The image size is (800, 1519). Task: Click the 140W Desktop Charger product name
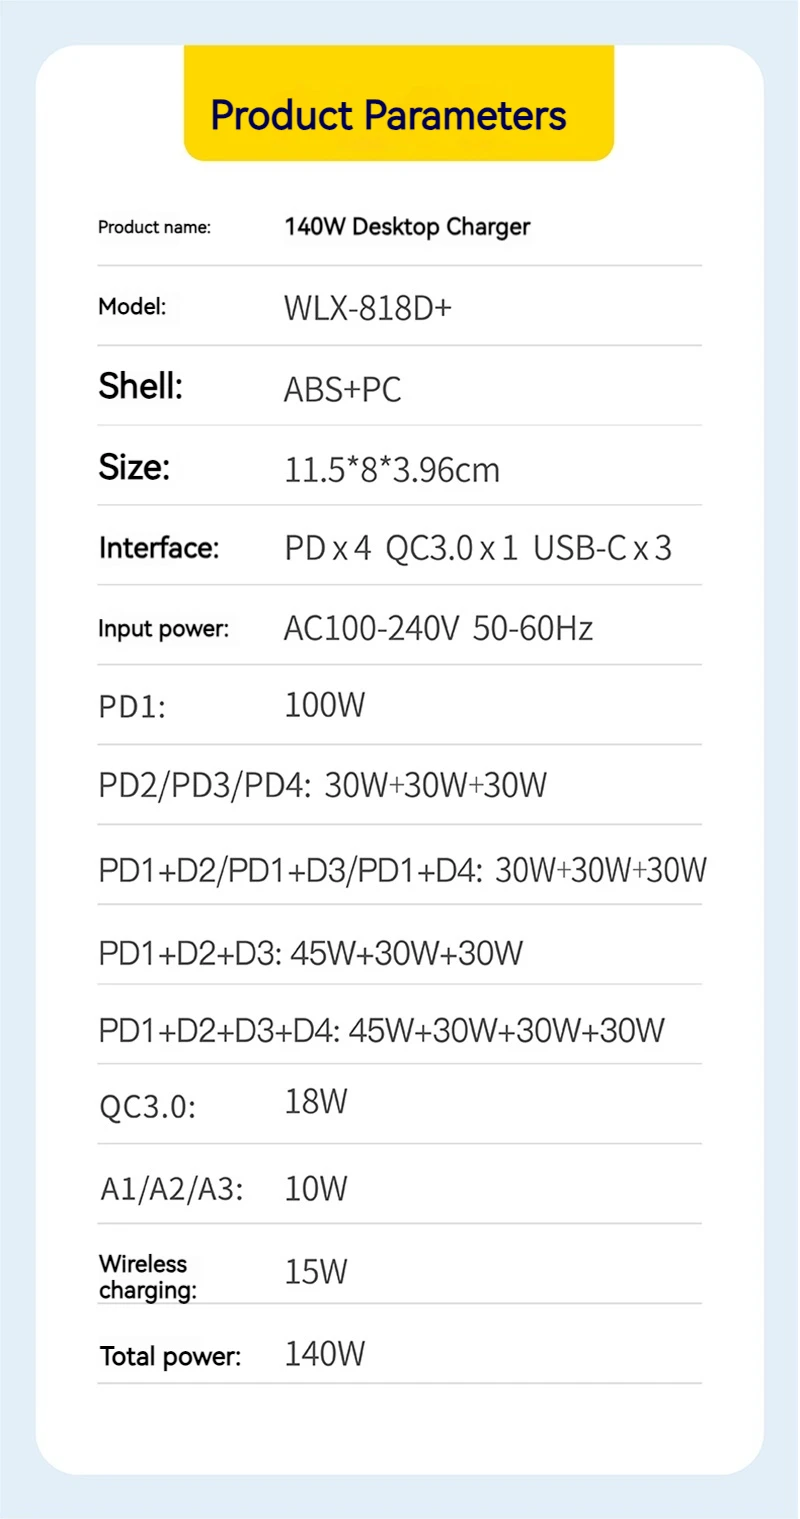(407, 226)
